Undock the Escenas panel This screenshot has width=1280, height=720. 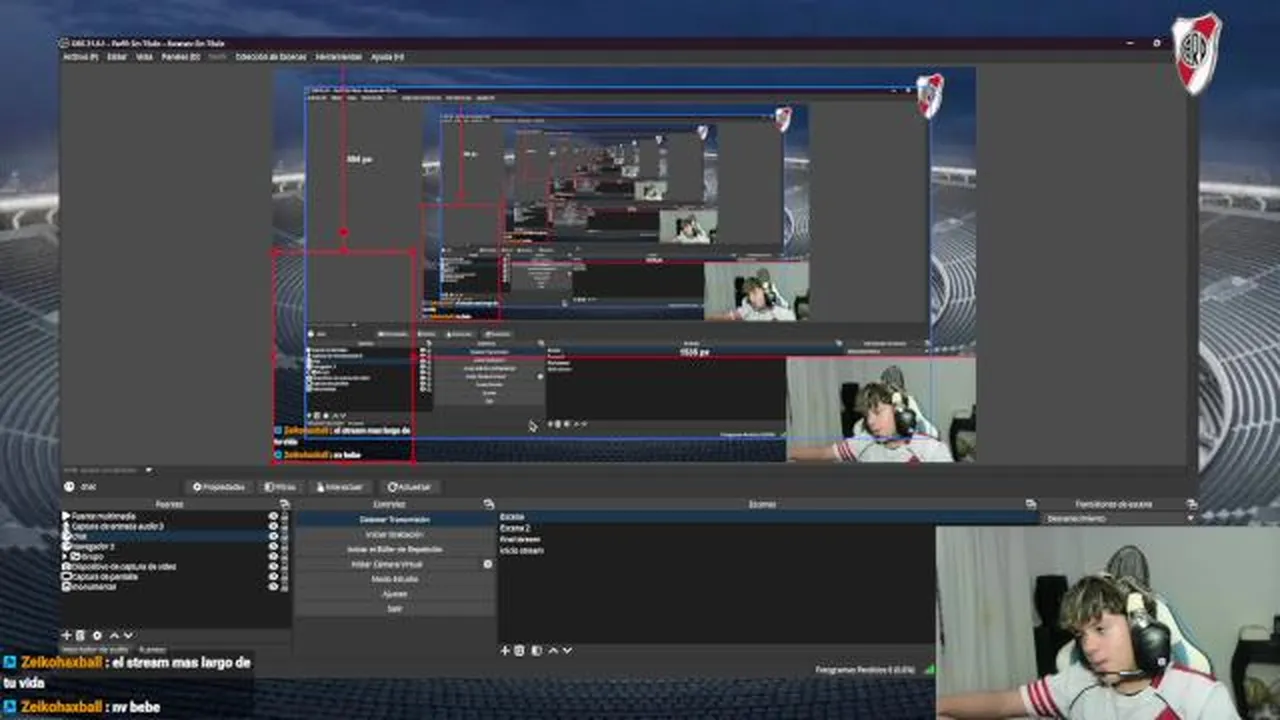(1031, 504)
